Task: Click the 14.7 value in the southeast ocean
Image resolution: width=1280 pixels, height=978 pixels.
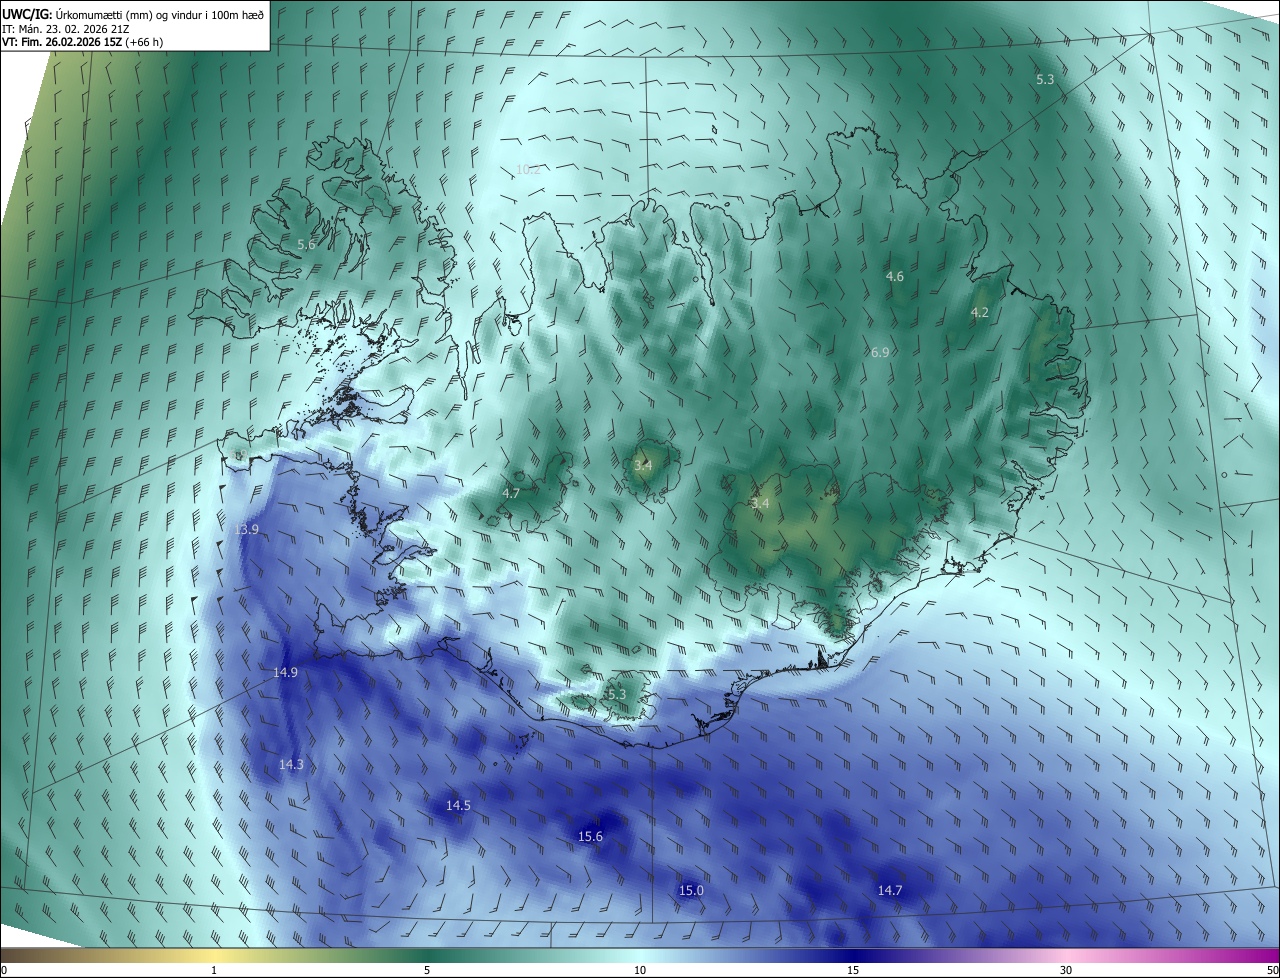Action: point(890,890)
